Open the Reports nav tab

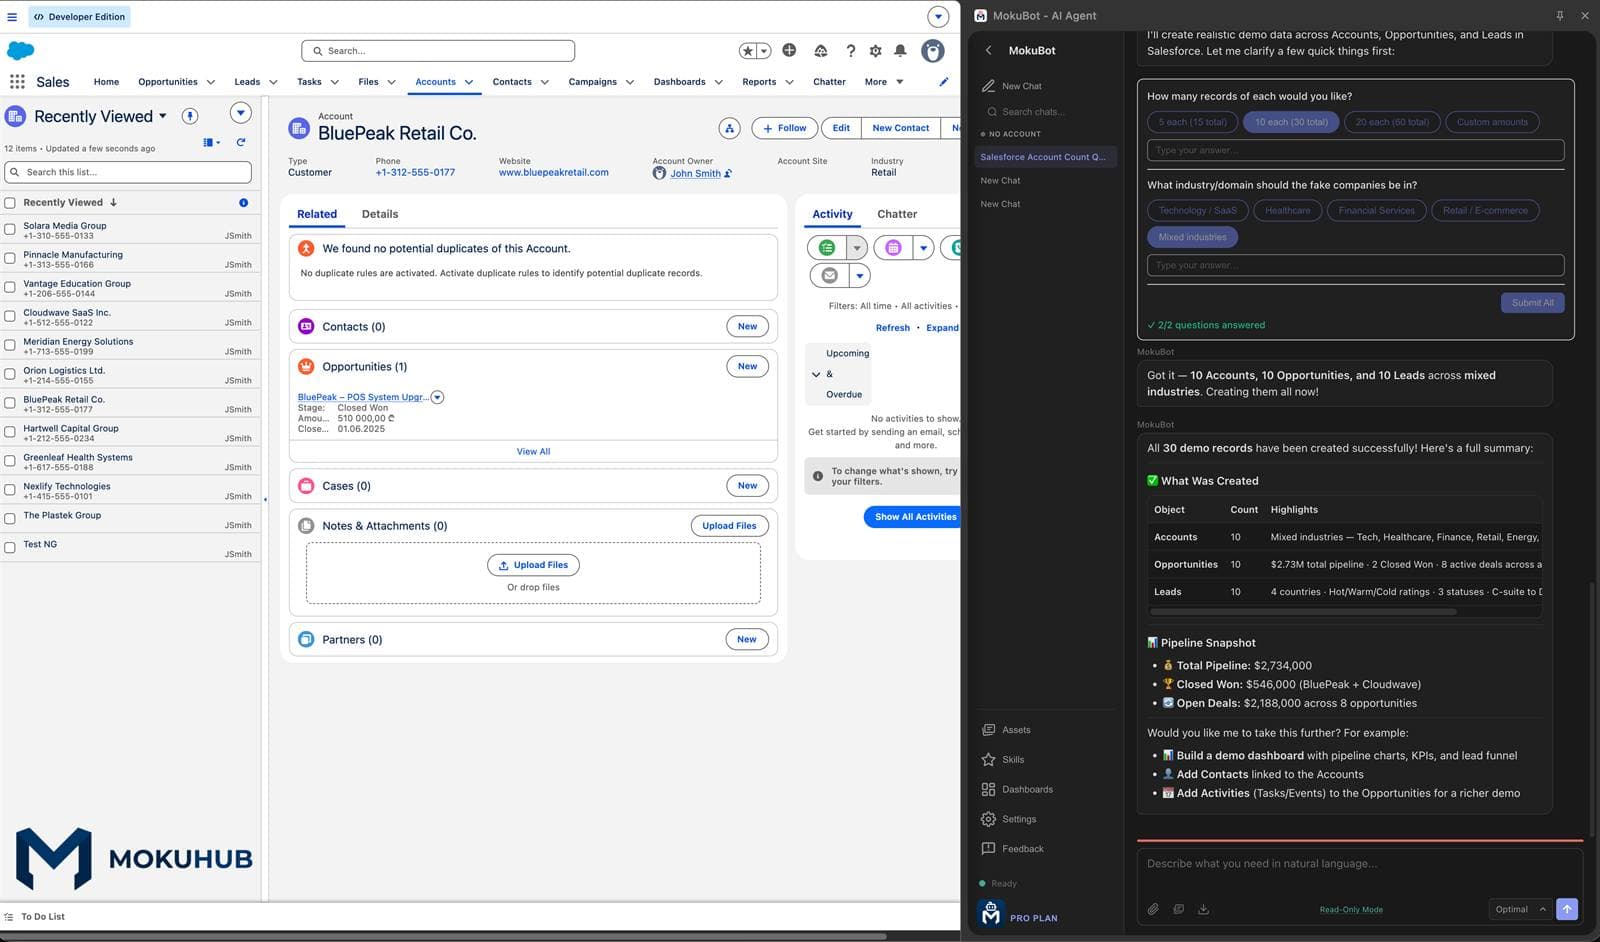(x=759, y=82)
